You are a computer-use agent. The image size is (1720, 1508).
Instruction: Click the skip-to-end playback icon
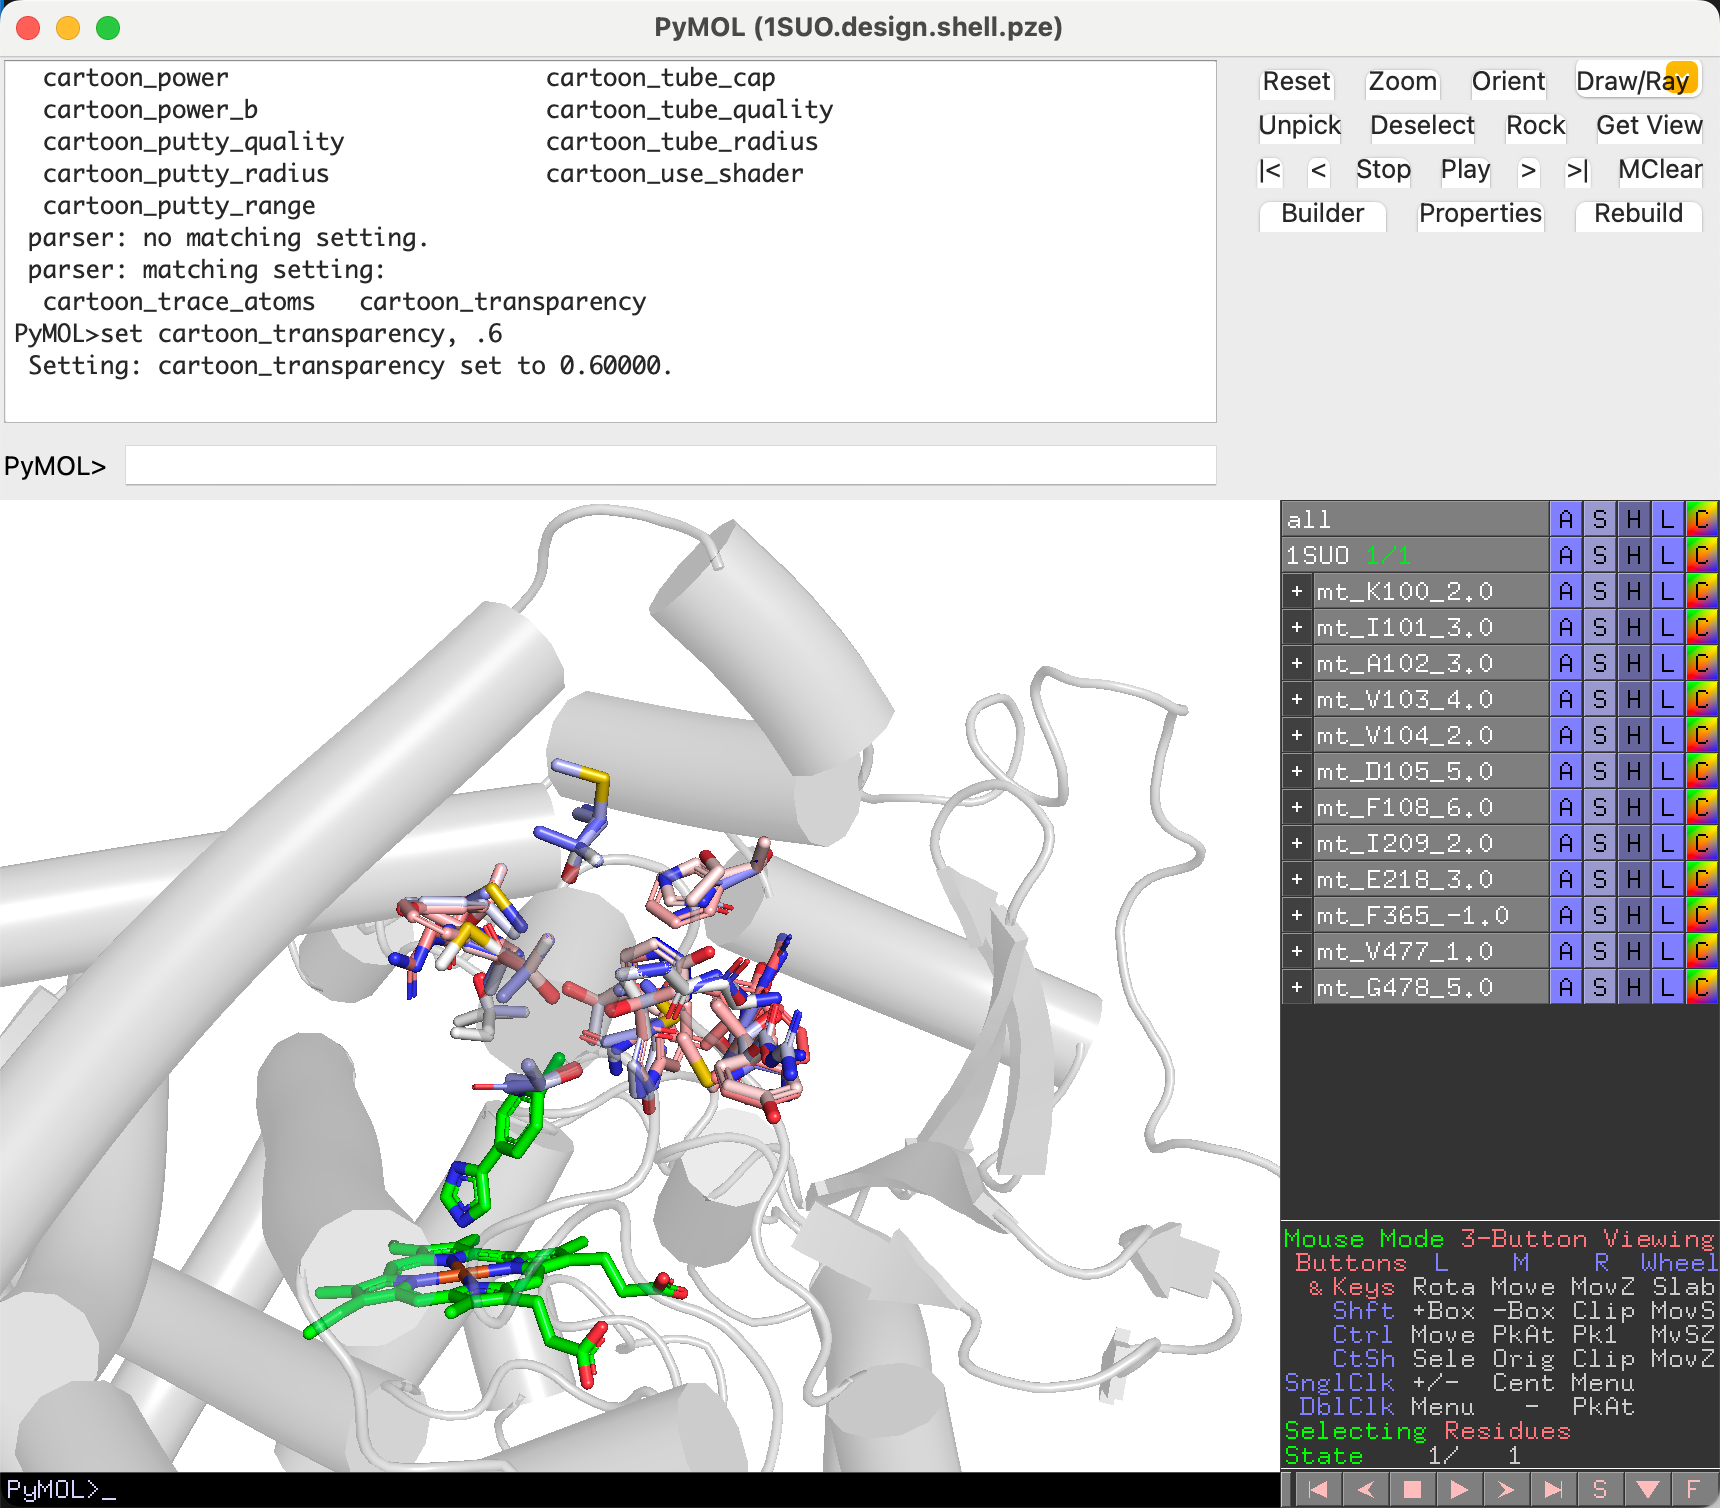coord(1553,1489)
